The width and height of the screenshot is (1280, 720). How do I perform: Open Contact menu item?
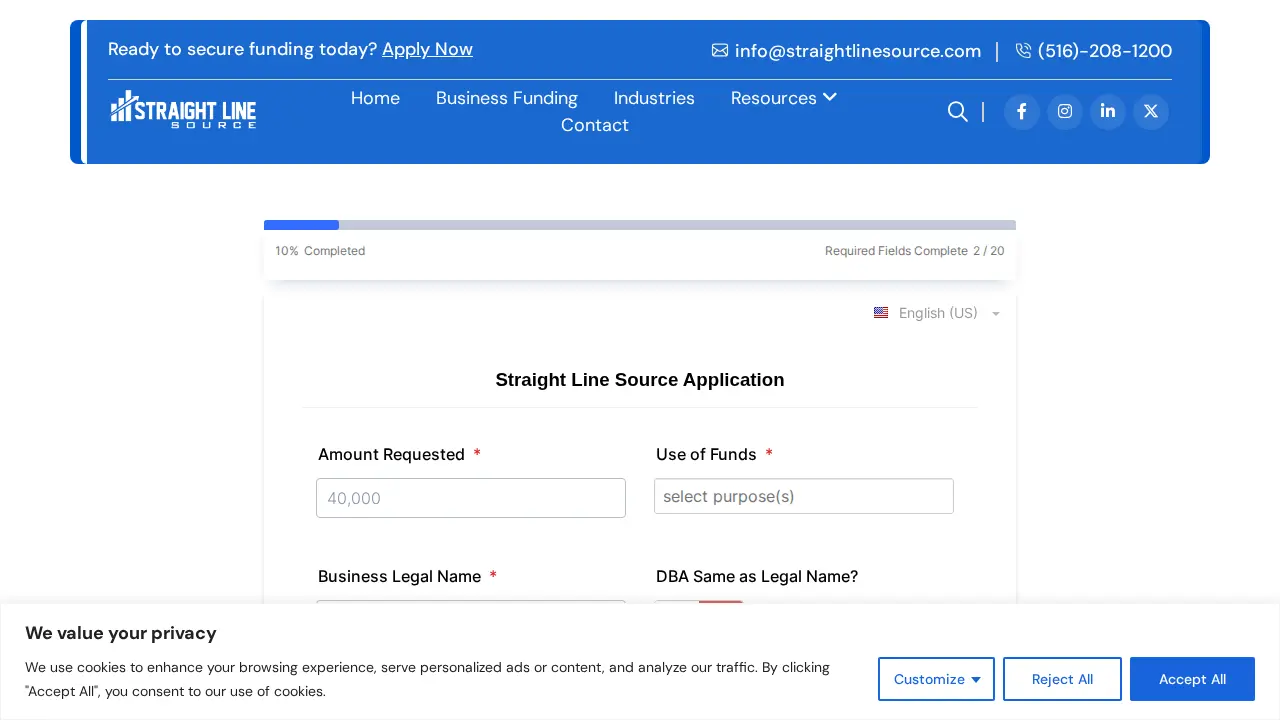point(595,125)
